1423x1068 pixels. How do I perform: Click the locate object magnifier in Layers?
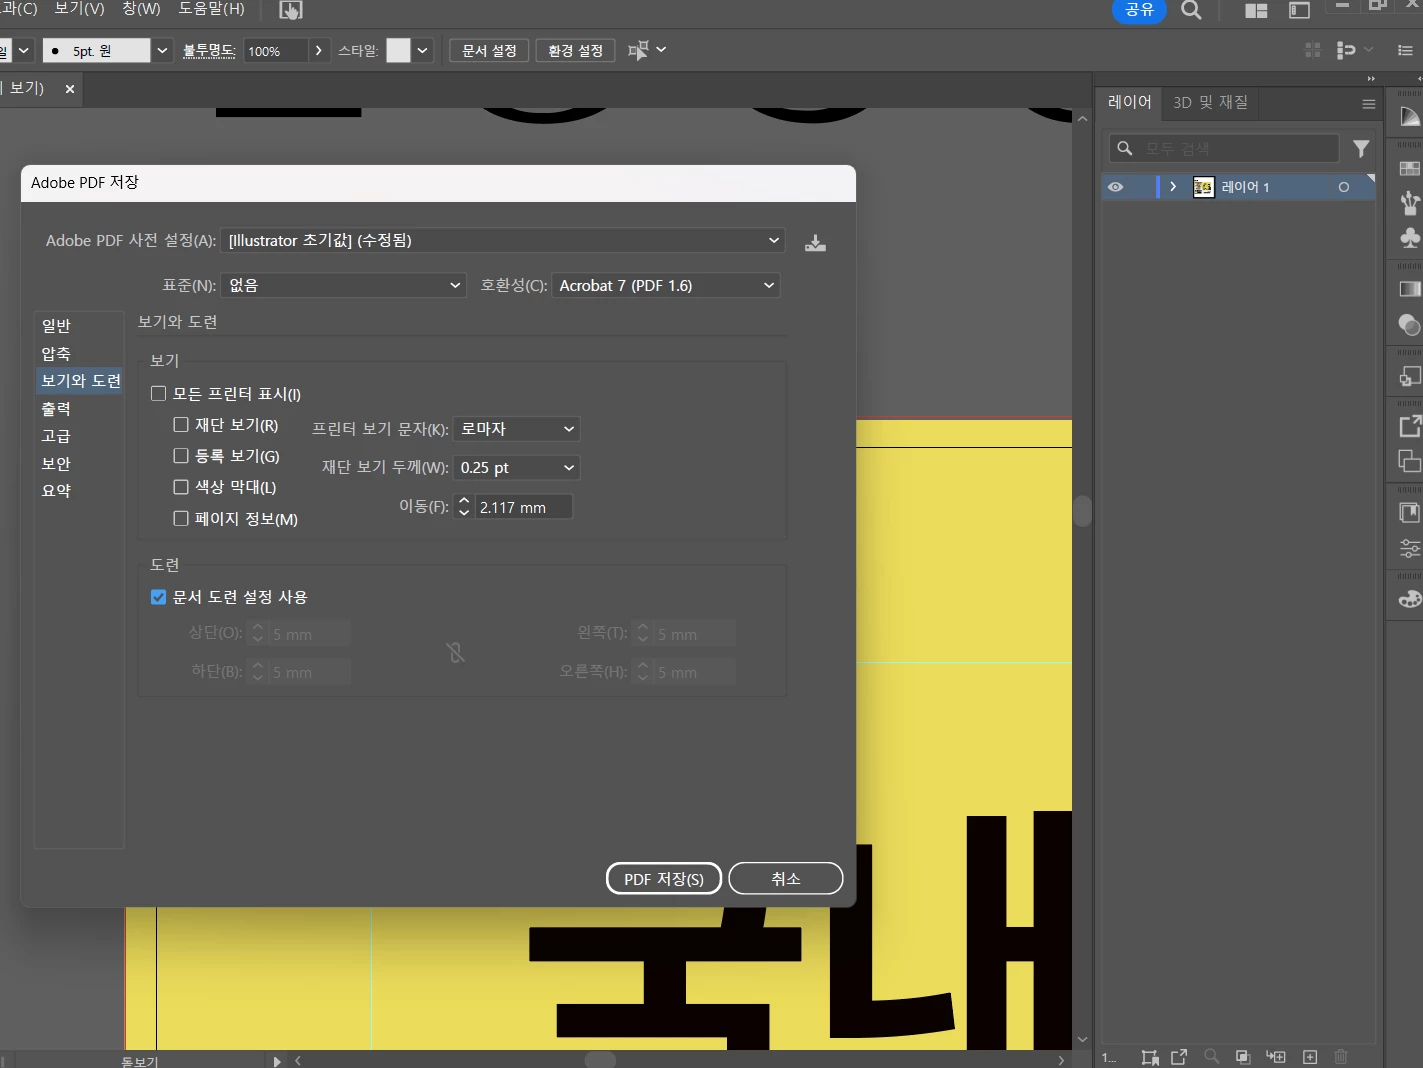coord(1212,1057)
